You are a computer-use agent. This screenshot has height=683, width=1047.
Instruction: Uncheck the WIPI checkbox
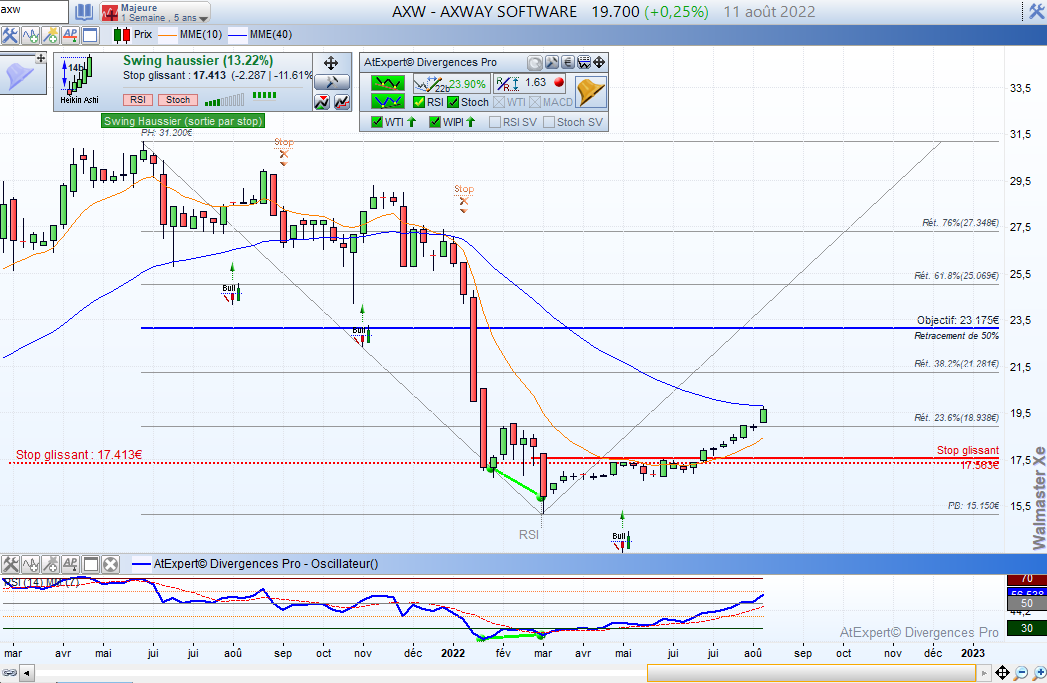click(435, 122)
